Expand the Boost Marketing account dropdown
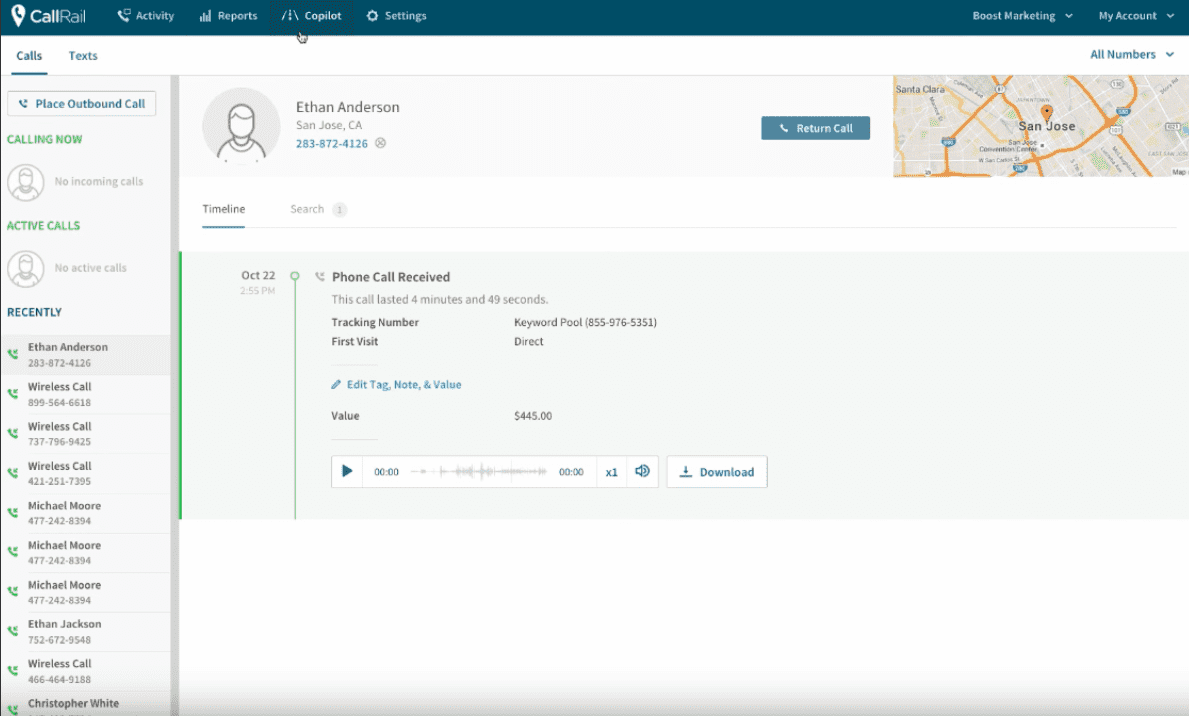Image resolution: width=1189 pixels, height=716 pixels. click(1022, 16)
